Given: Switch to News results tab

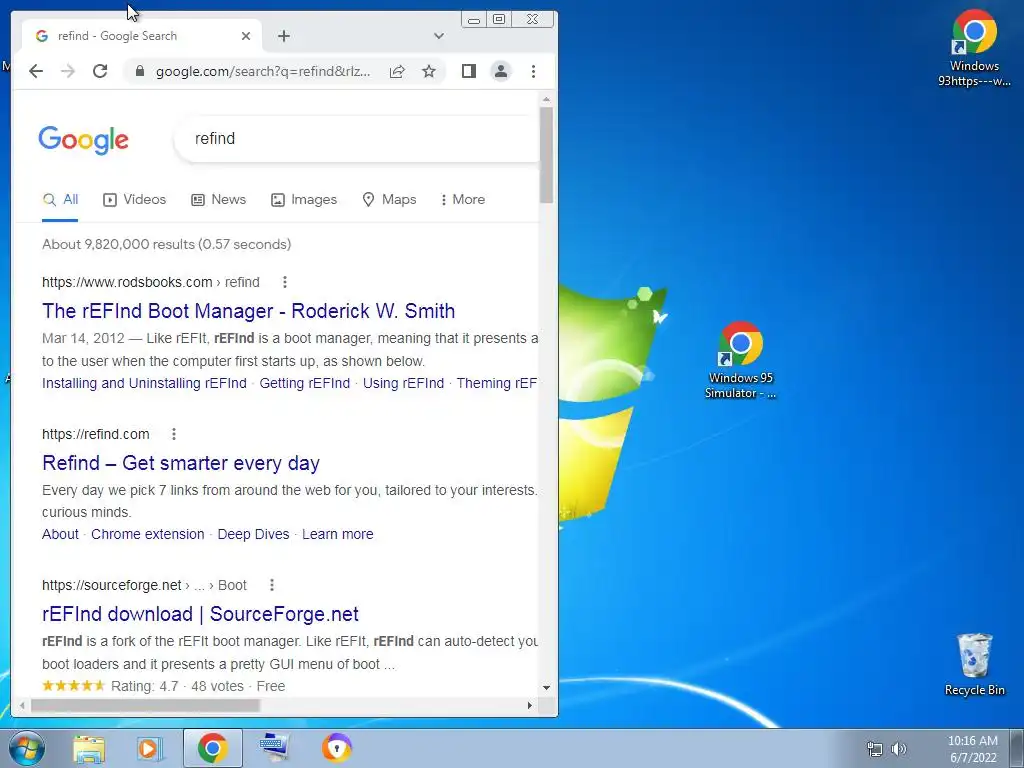Looking at the screenshot, I should point(218,199).
